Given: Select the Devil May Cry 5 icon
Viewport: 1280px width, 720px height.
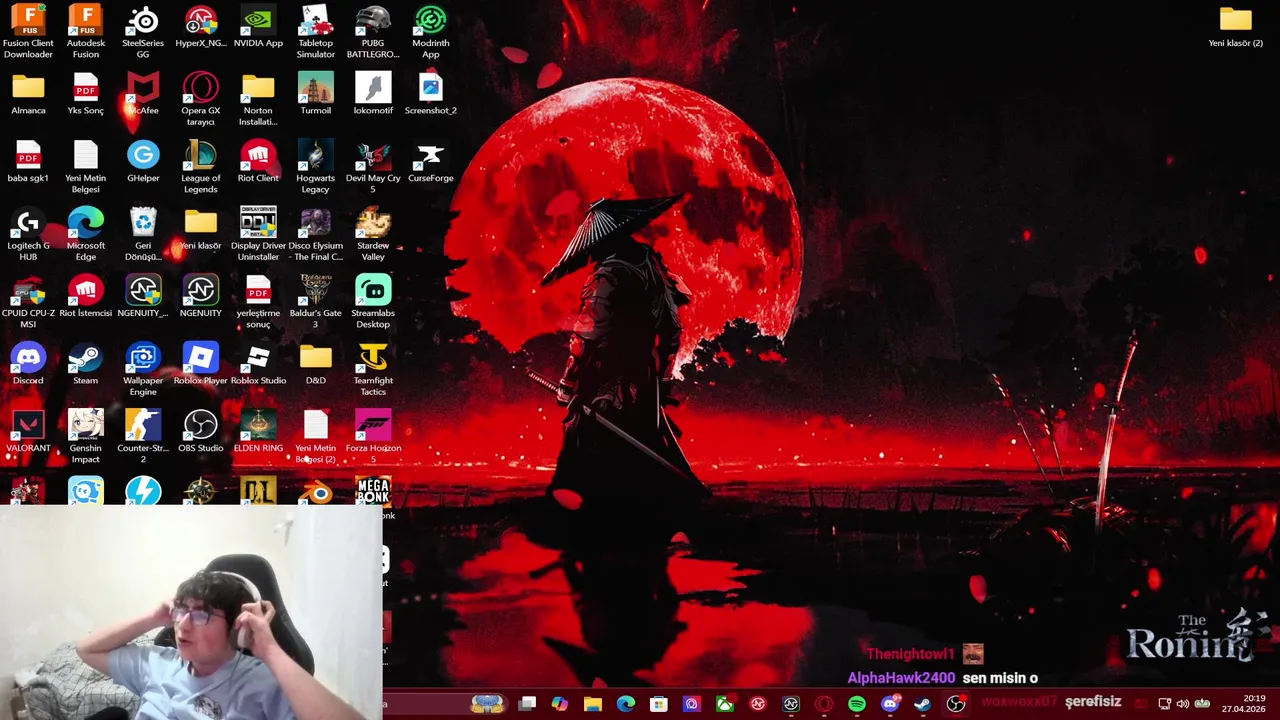Looking at the screenshot, I should pos(373,167).
